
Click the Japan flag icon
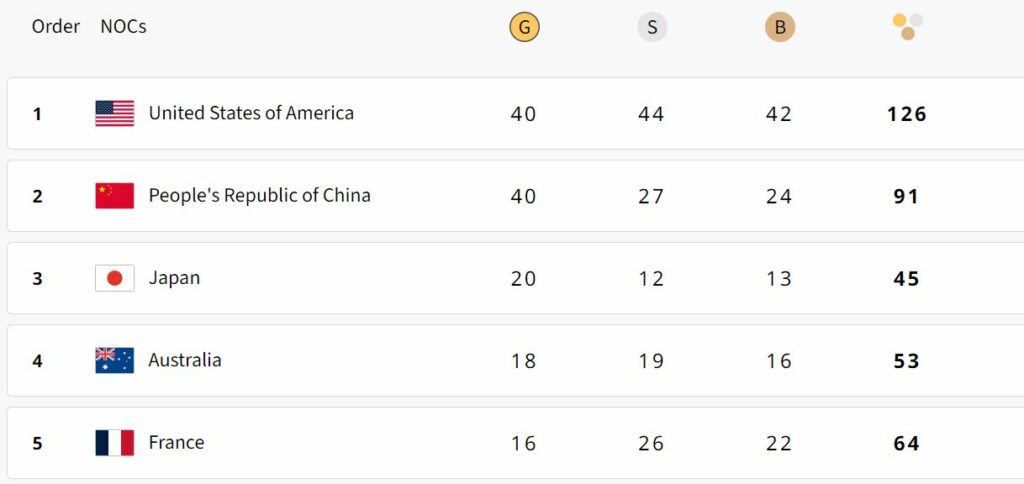[115, 278]
